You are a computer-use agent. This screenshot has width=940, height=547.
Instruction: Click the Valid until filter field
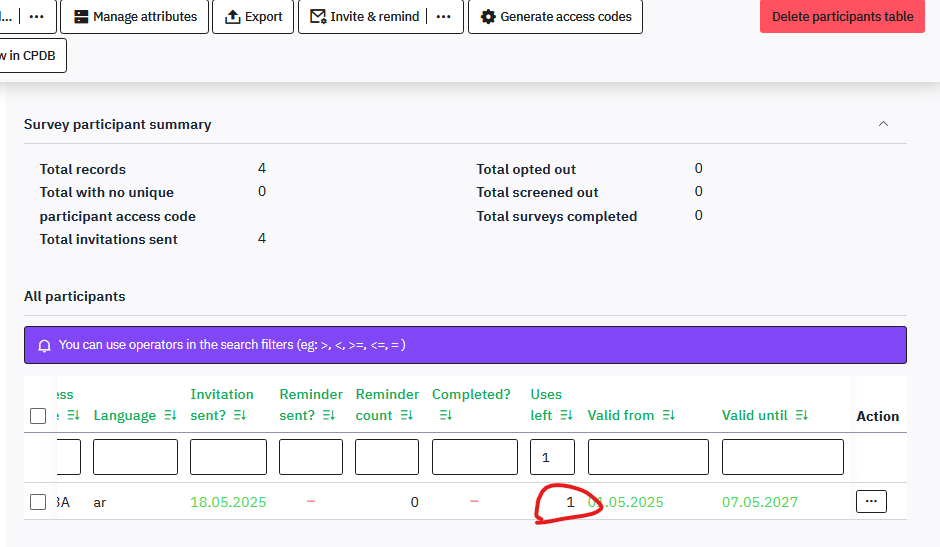(x=782, y=457)
